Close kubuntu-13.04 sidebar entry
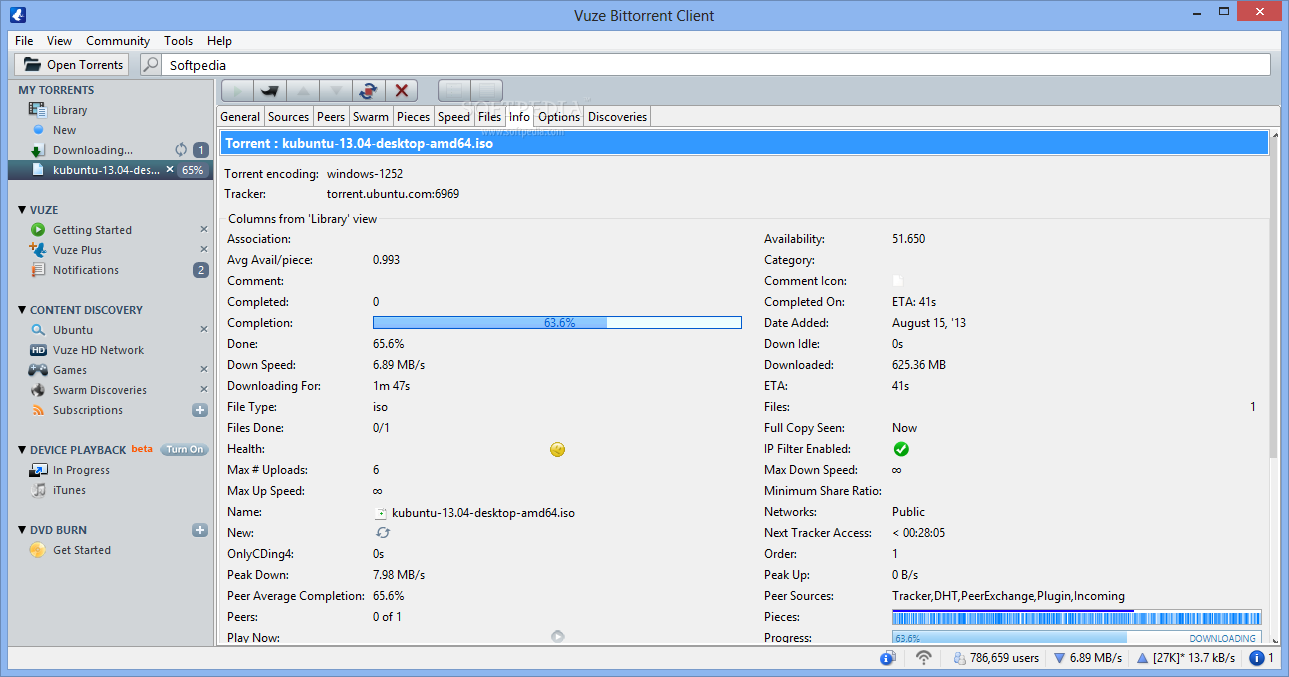 tap(170, 170)
